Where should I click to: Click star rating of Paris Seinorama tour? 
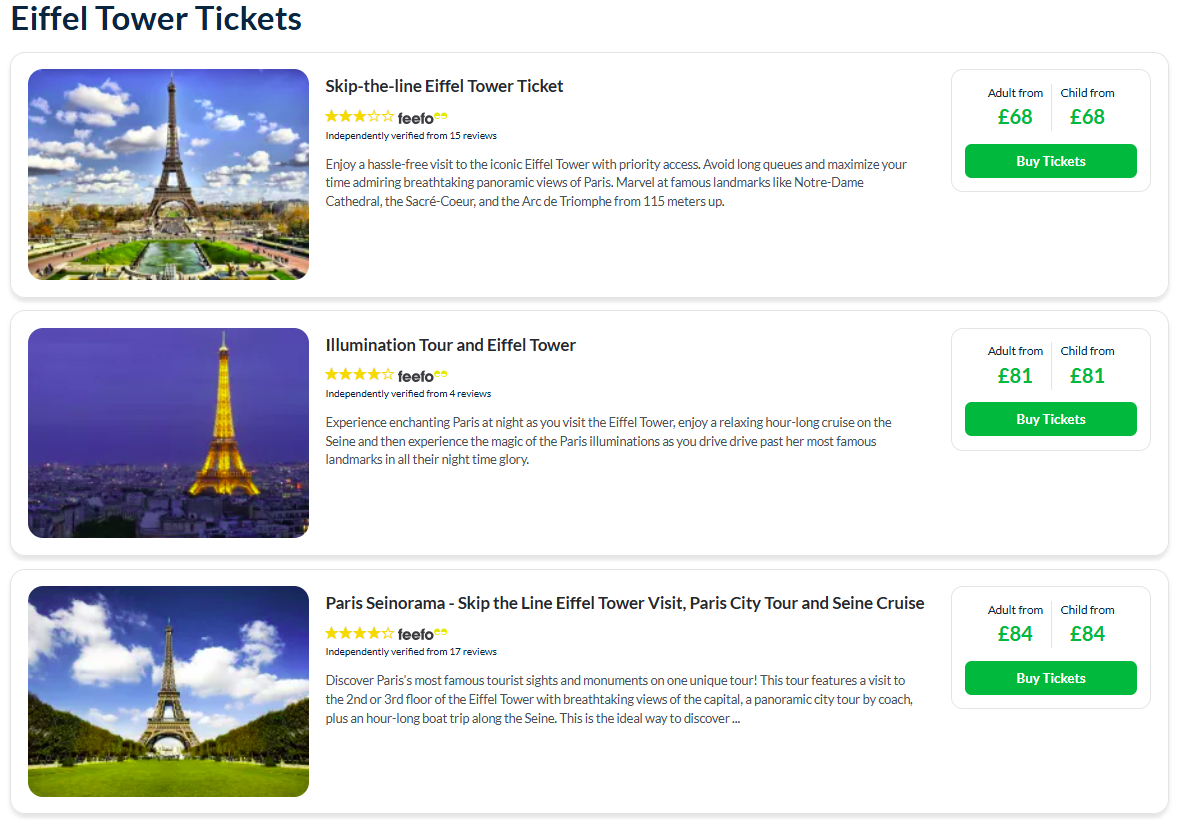coord(360,633)
